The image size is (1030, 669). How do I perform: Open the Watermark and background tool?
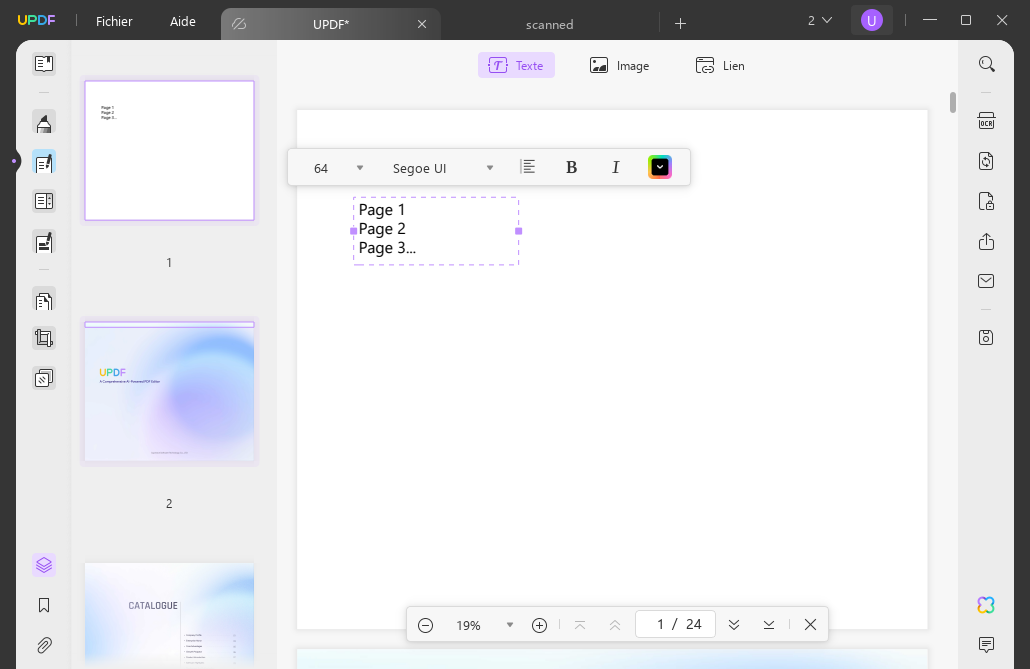(44, 379)
